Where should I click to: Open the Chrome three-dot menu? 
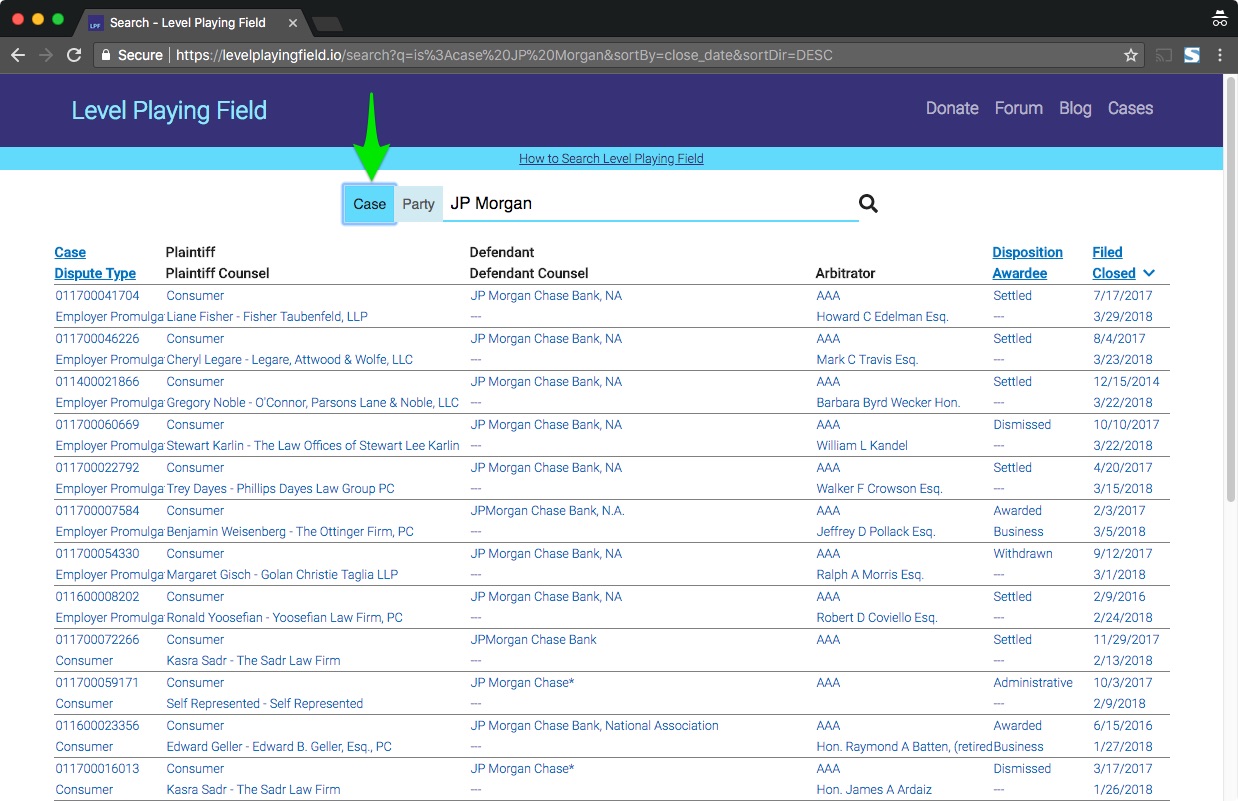1220,55
